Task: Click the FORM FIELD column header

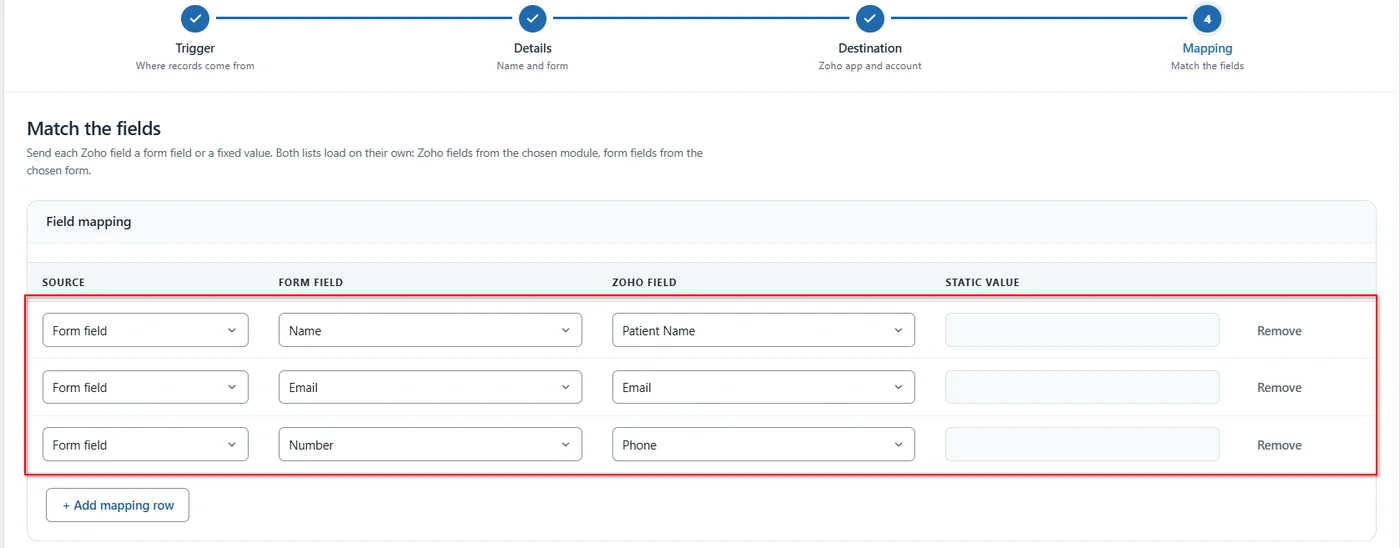Action: (310, 283)
